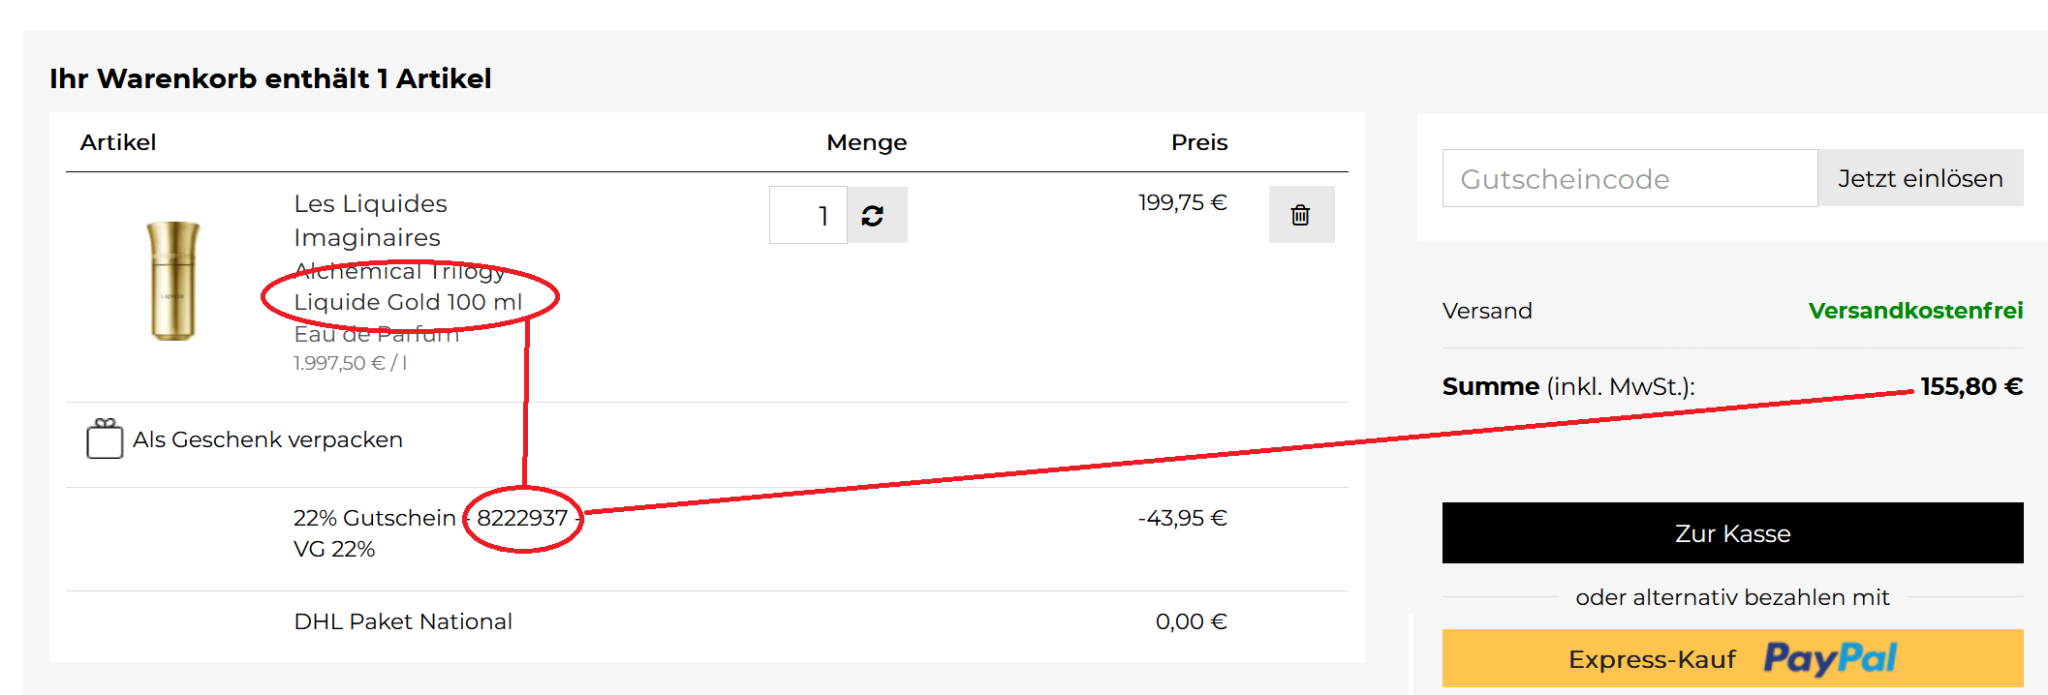This screenshot has height=695, width=2048.
Task: Click the DHL Paket National row
Action: [403, 622]
